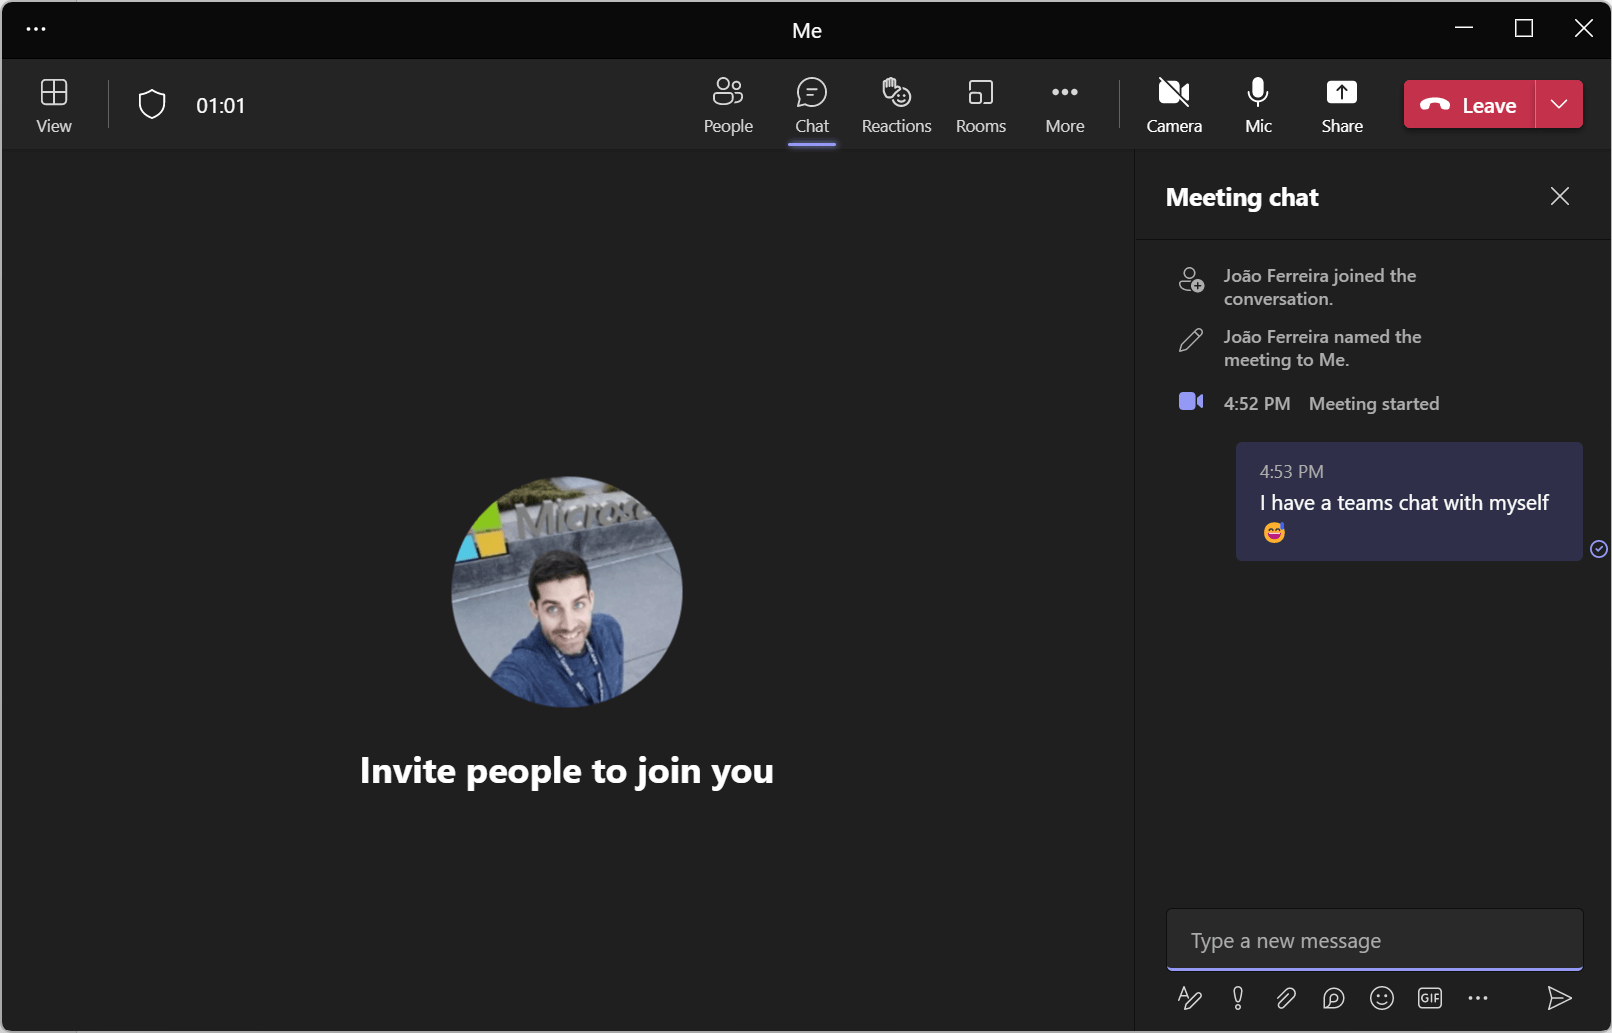Attach a file with the paperclip icon
The height and width of the screenshot is (1033, 1612).
pyautogui.click(x=1286, y=998)
